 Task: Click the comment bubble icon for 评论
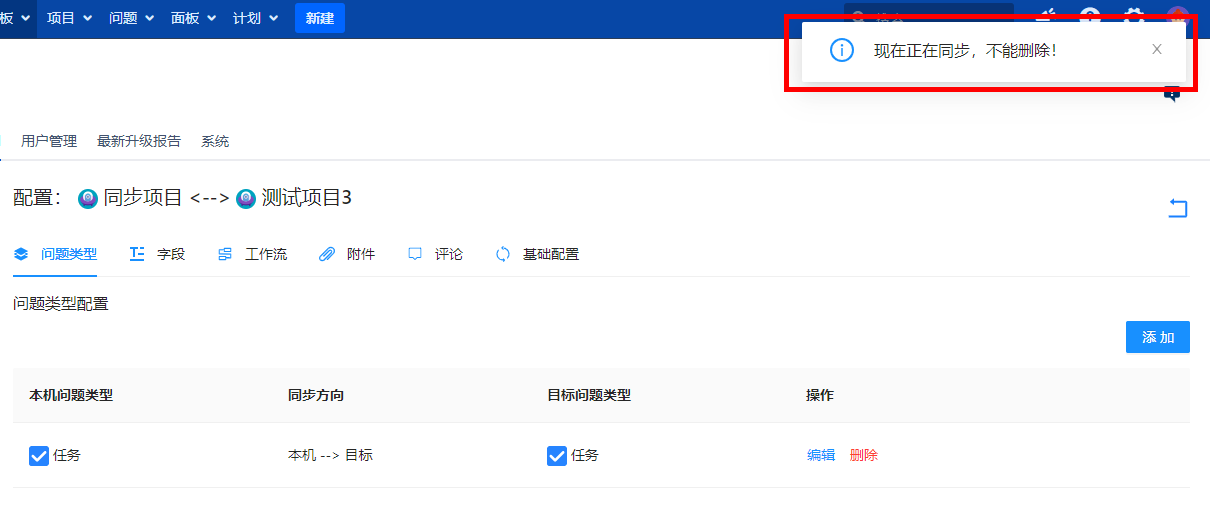click(x=415, y=254)
